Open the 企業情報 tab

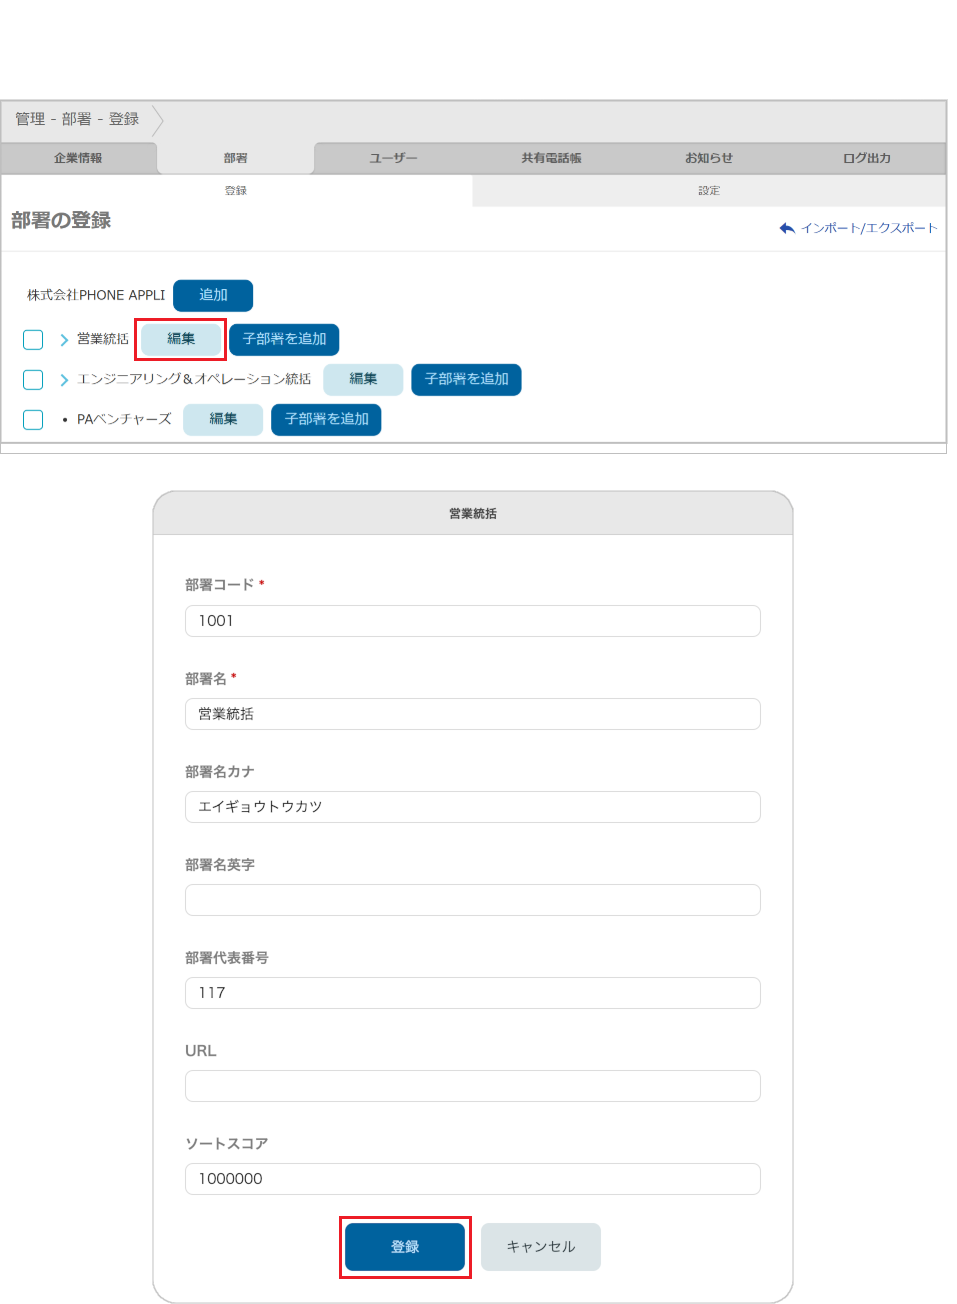(x=79, y=157)
